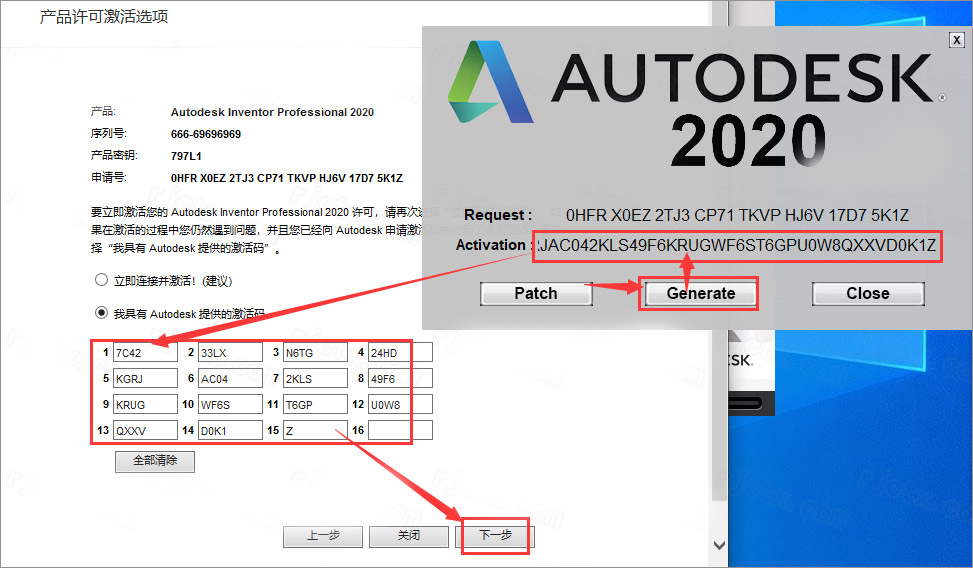Click the product key '797L1'

click(x=186, y=156)
